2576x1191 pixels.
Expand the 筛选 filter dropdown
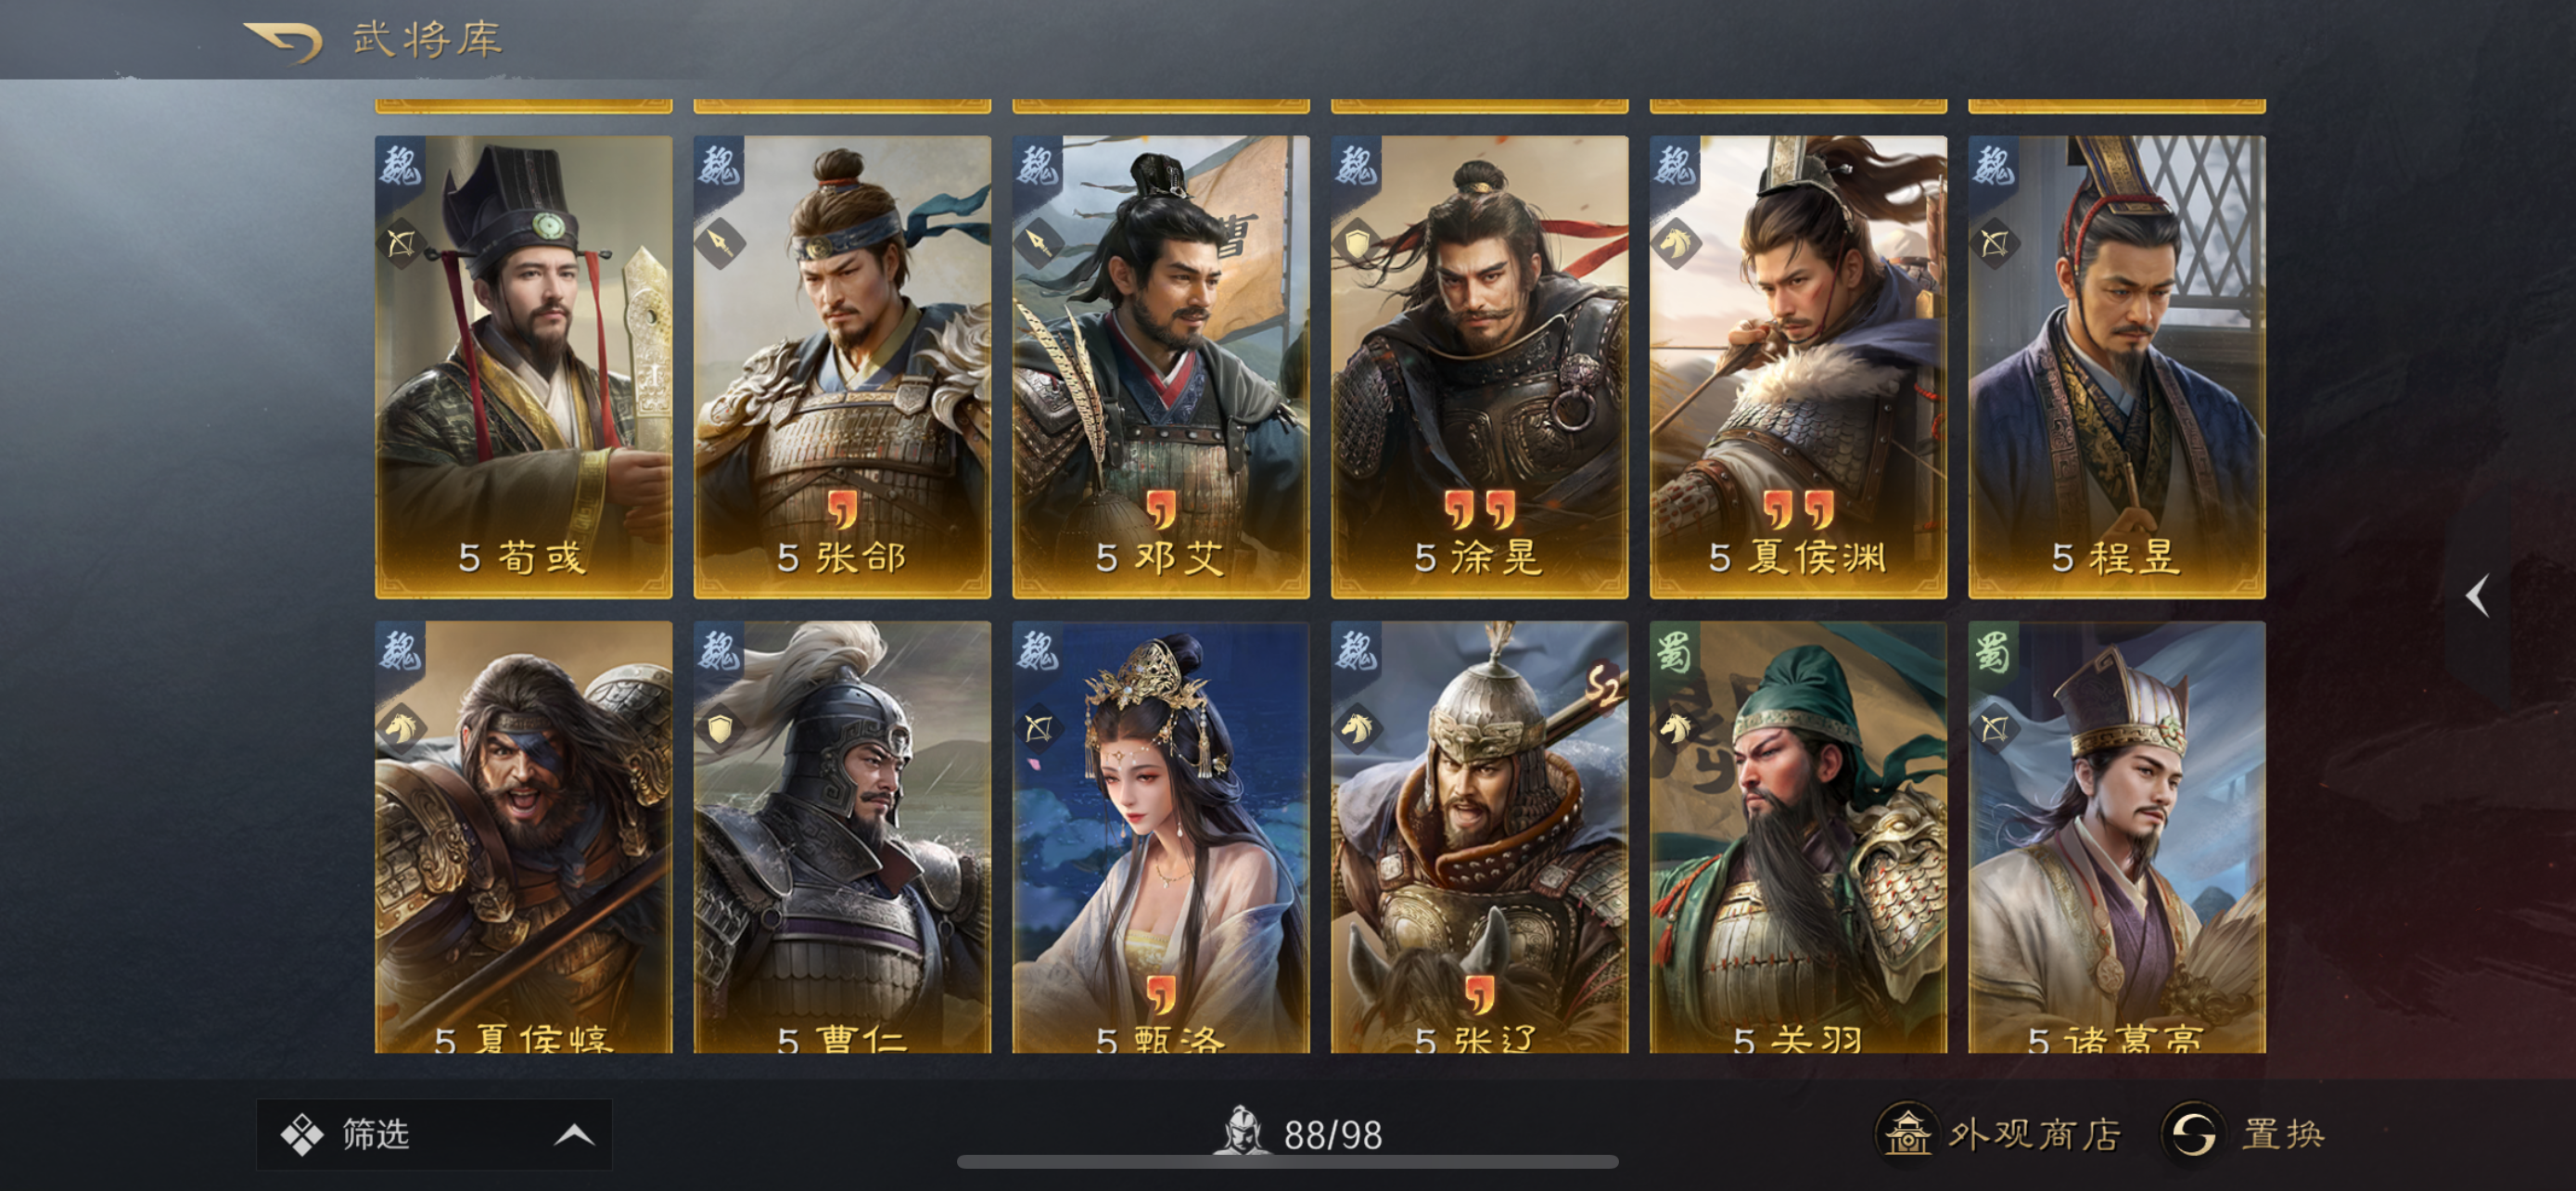click(434, 1134)
